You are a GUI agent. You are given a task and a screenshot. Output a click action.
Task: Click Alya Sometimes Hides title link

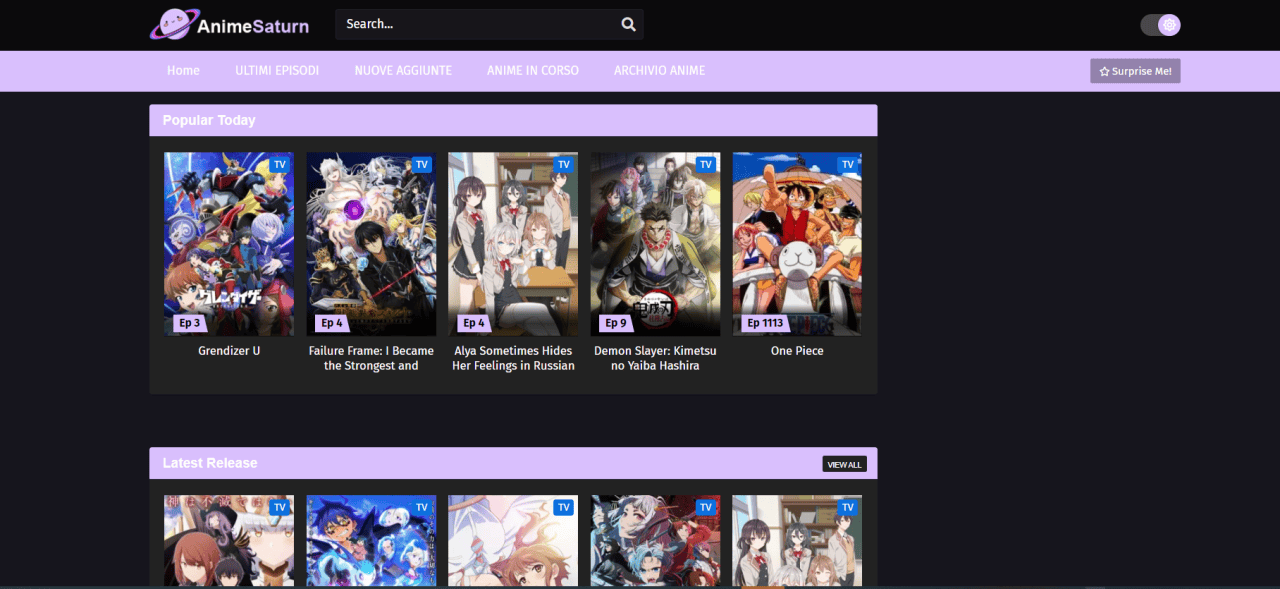513,358
